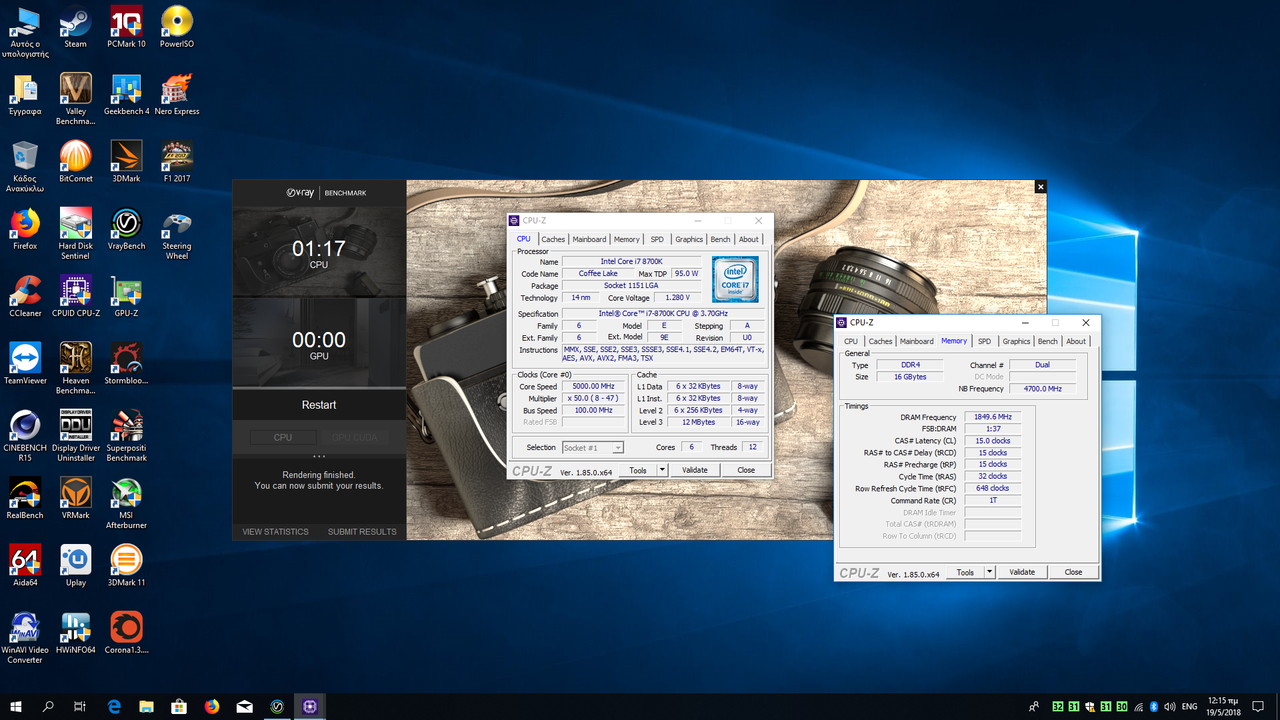Open the SPD tab in CPU window
Screen dimensions: 1280x720
tap(657, 239)
